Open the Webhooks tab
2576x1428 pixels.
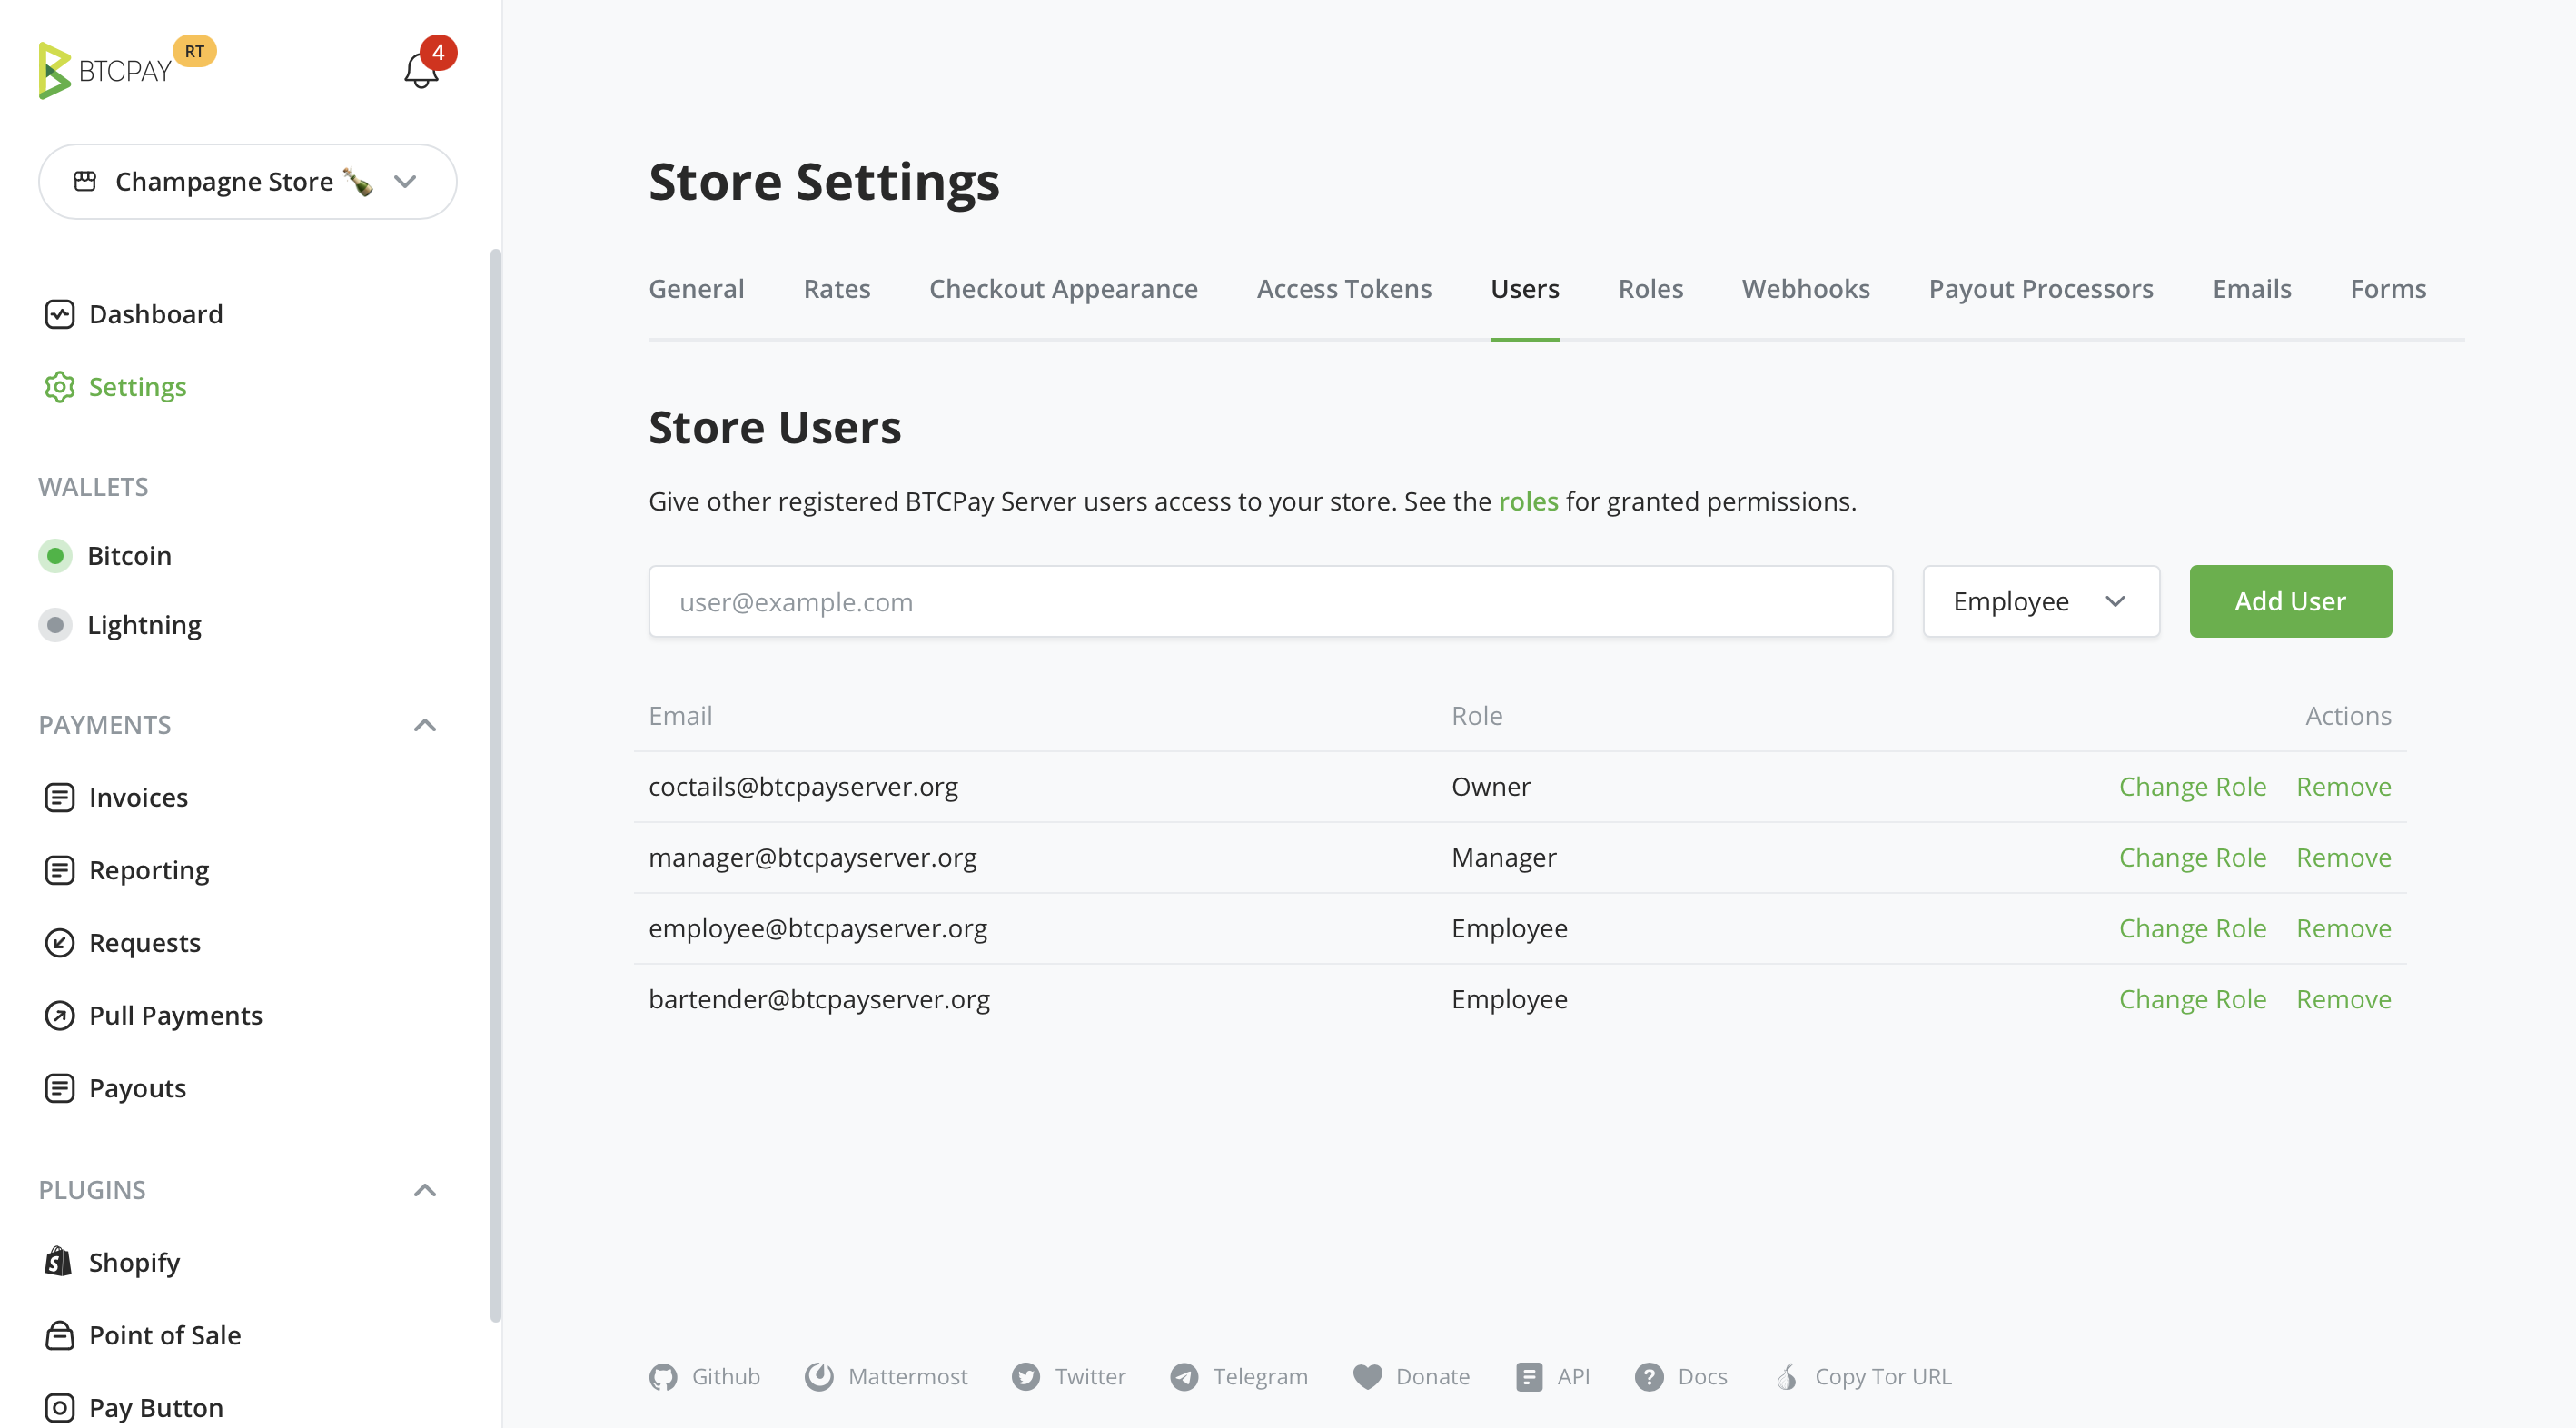(x=1806, y=289)
